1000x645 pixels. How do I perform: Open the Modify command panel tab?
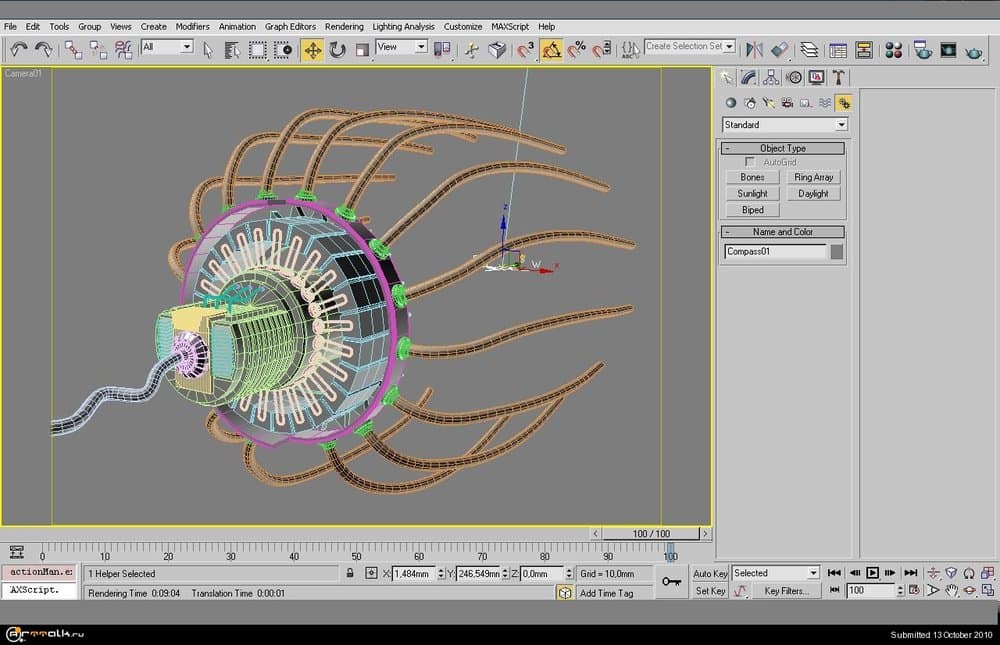[748, 77]
